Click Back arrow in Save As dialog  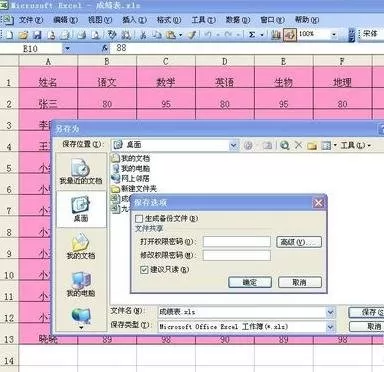248,145
